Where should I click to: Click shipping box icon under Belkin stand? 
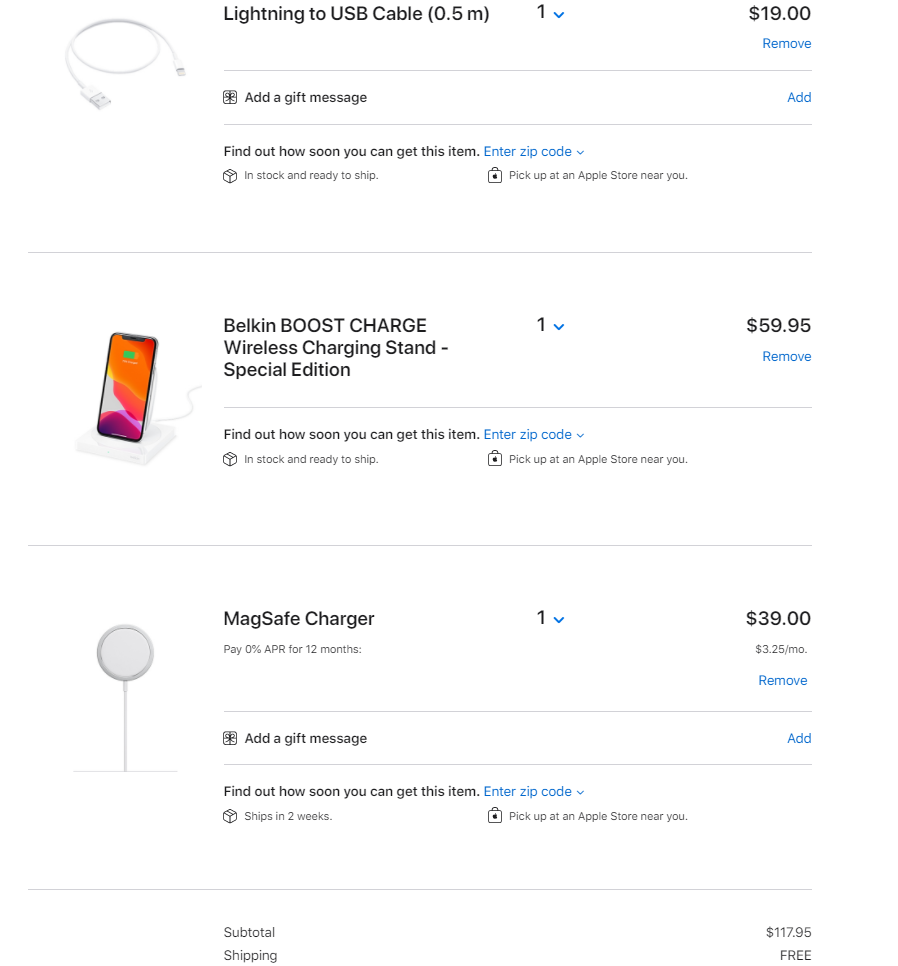click(x=230, y=460)
